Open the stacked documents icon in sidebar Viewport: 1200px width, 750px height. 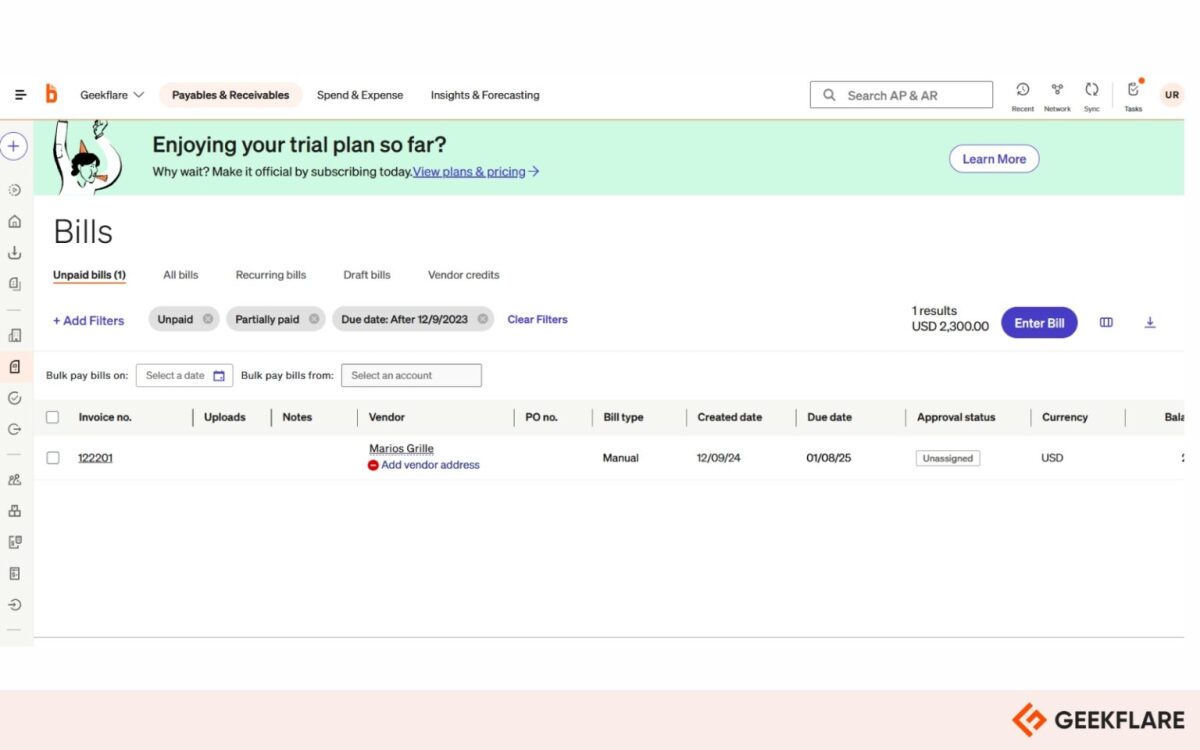click(14, 284)
